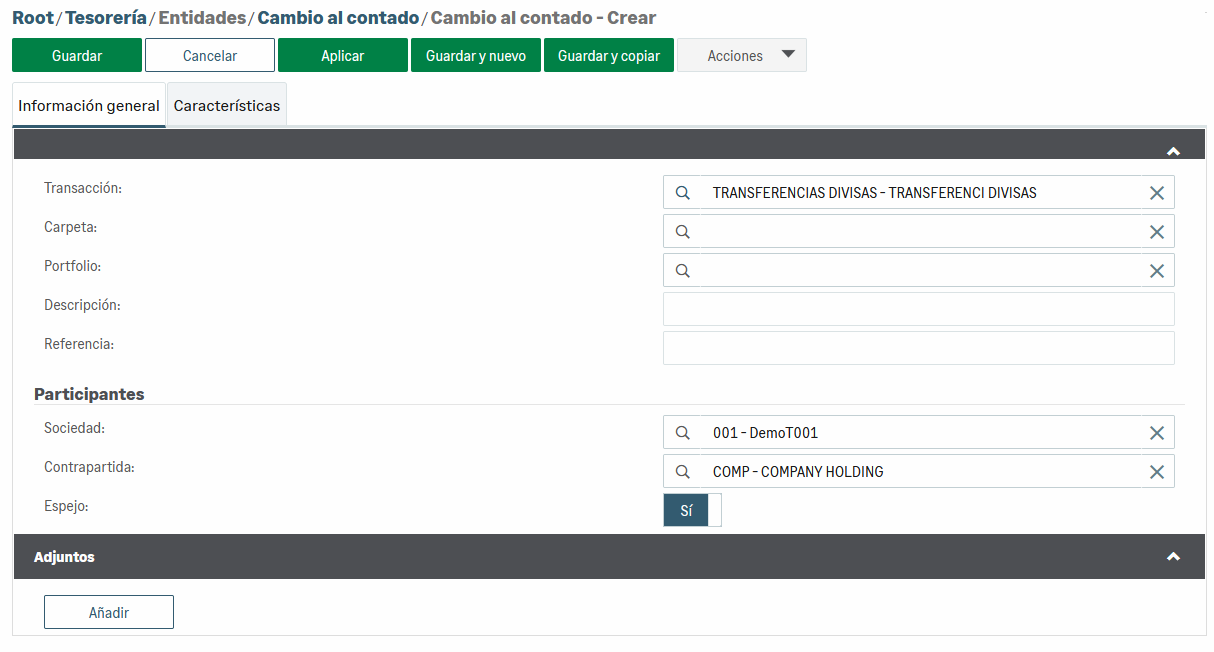1214x652 pixels.
Task: Search for a Portfolio using magnifier
Action: (x=683, y=271)
